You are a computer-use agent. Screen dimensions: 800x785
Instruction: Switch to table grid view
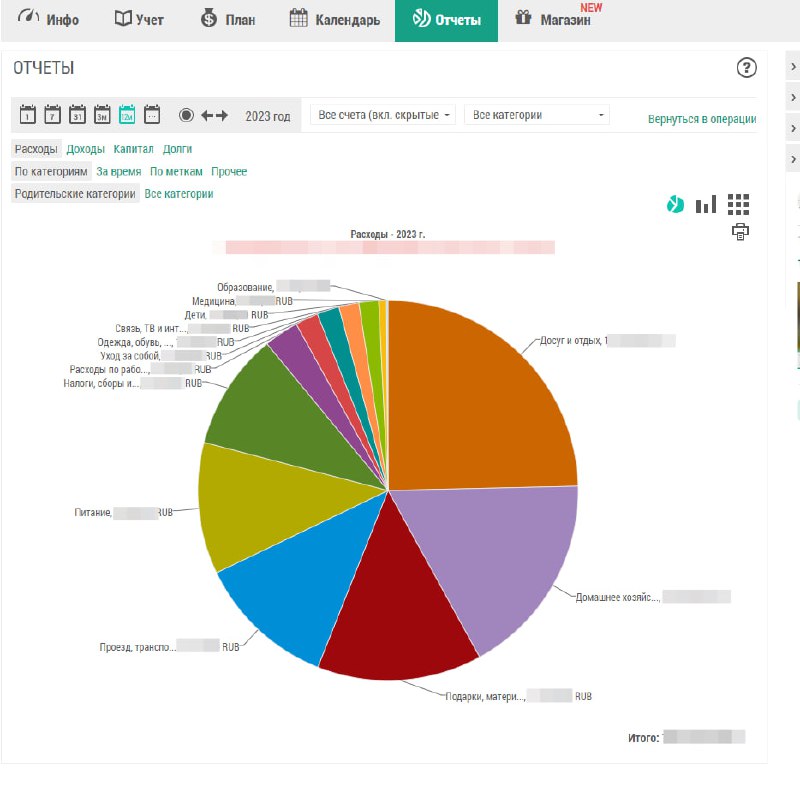[x=738, y=204]
